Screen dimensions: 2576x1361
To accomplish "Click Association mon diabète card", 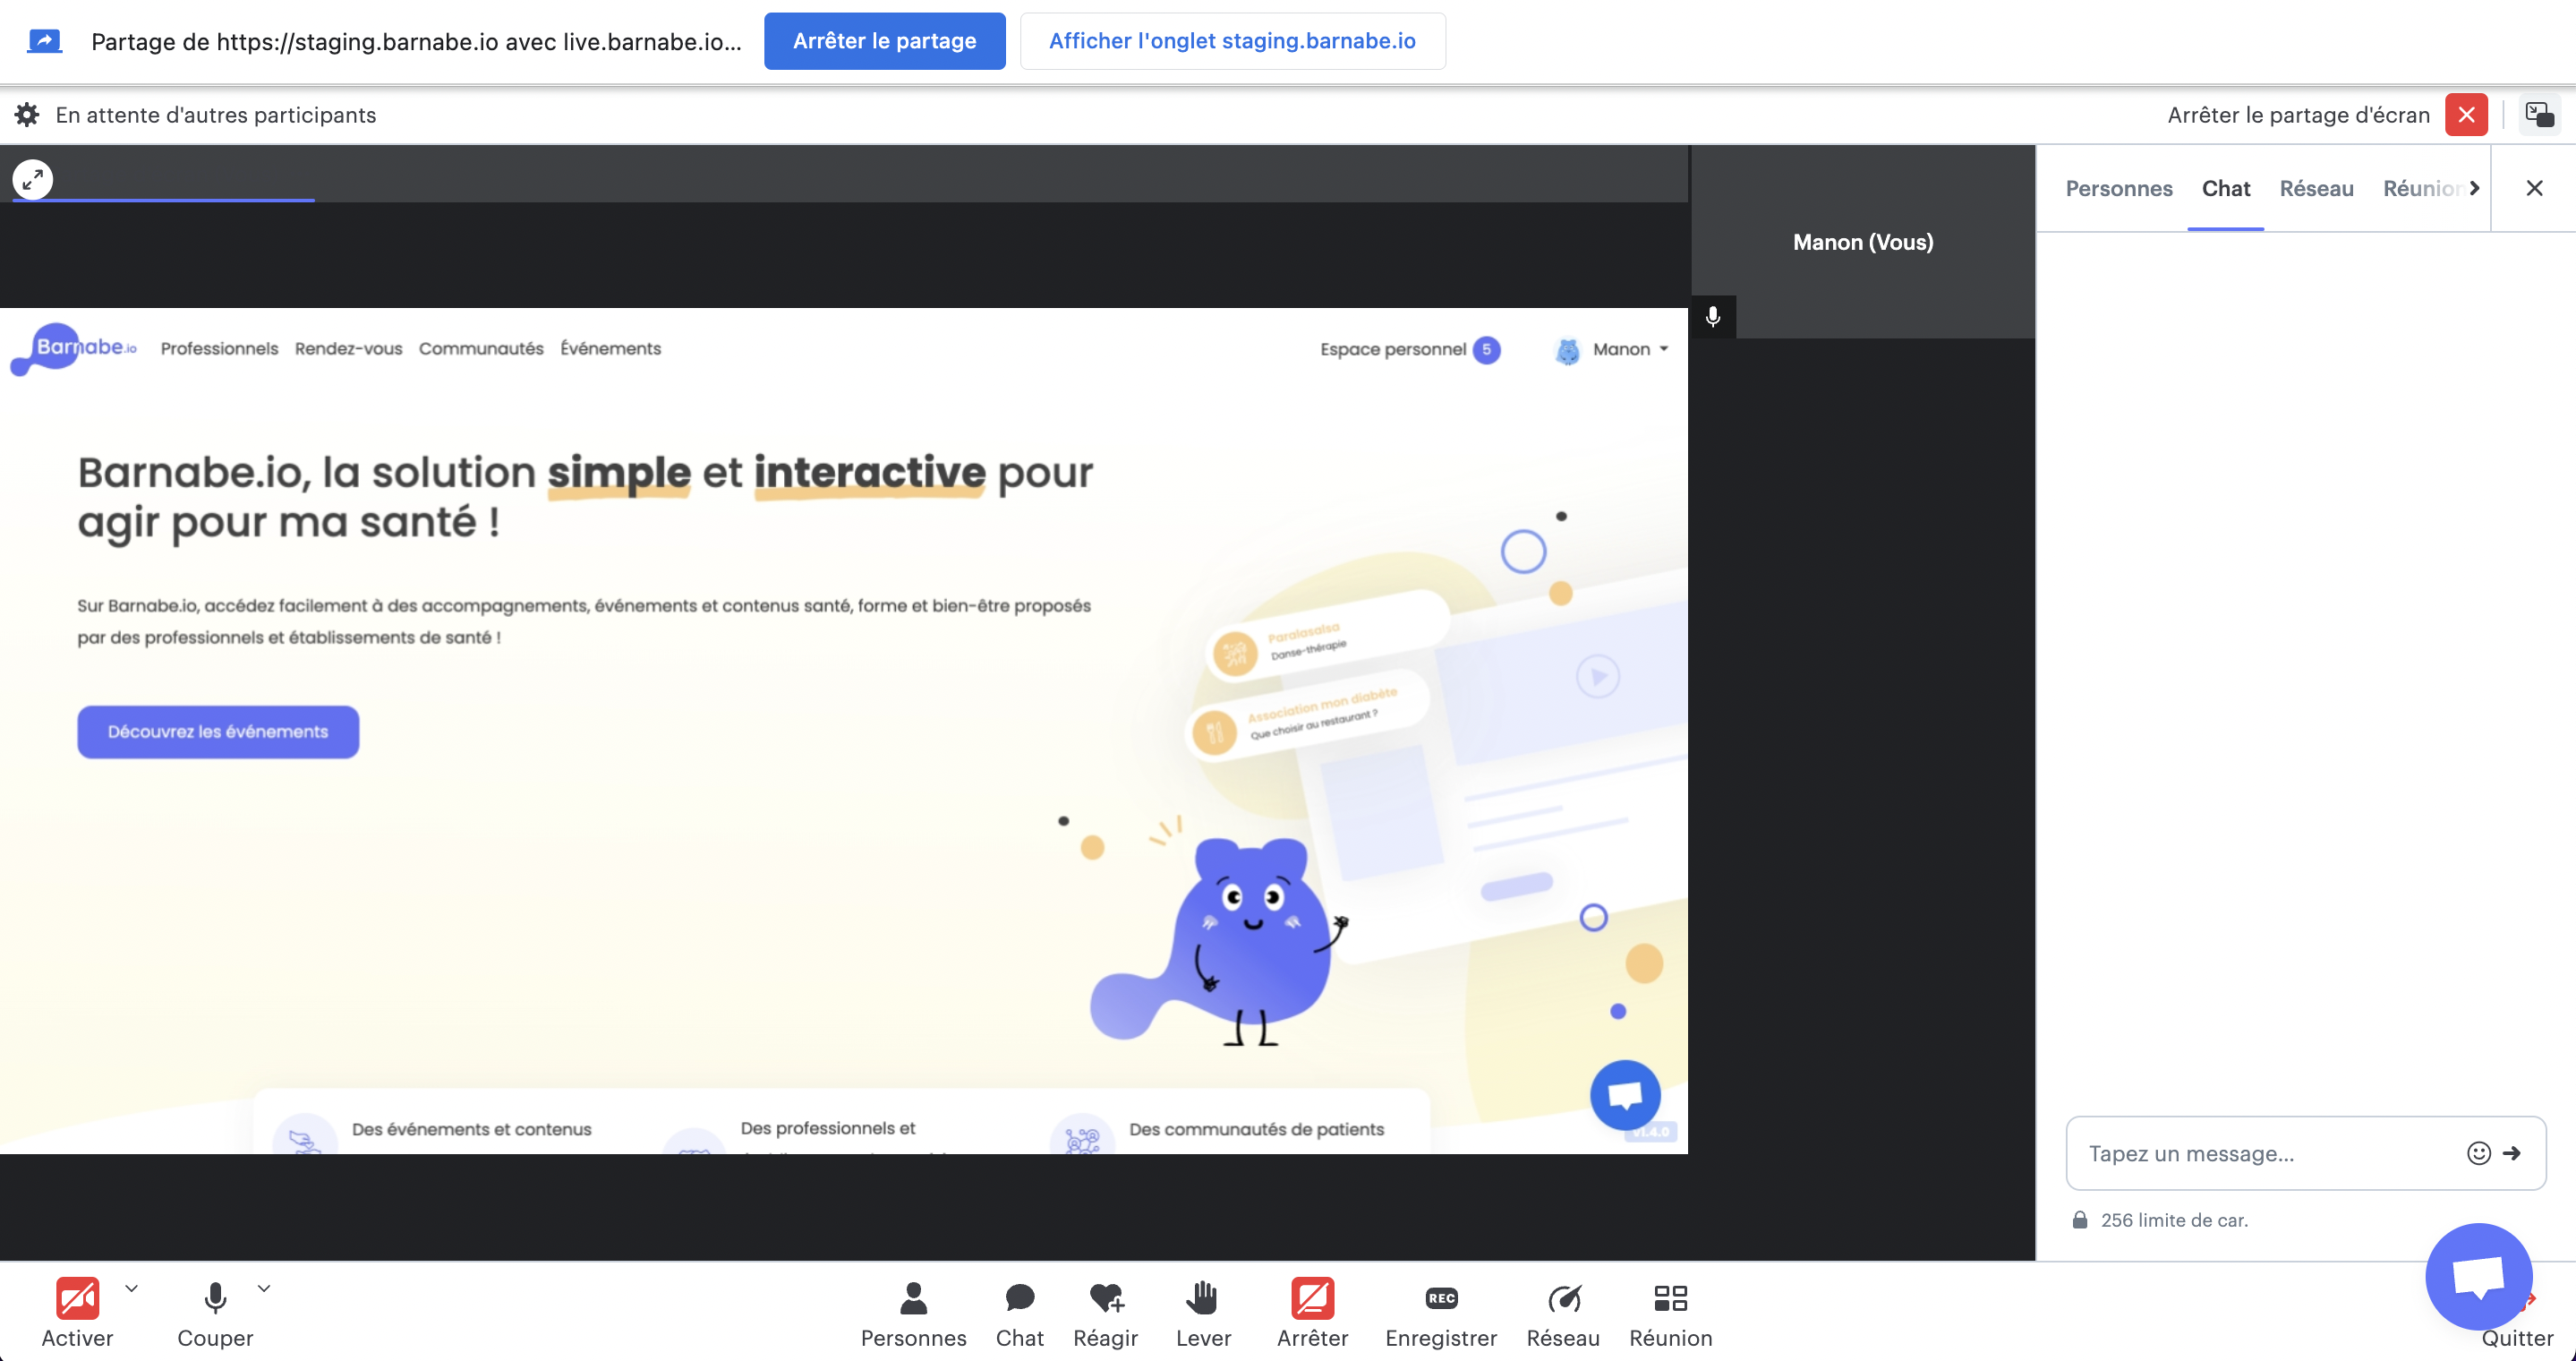I will (x=1309, y=716).
